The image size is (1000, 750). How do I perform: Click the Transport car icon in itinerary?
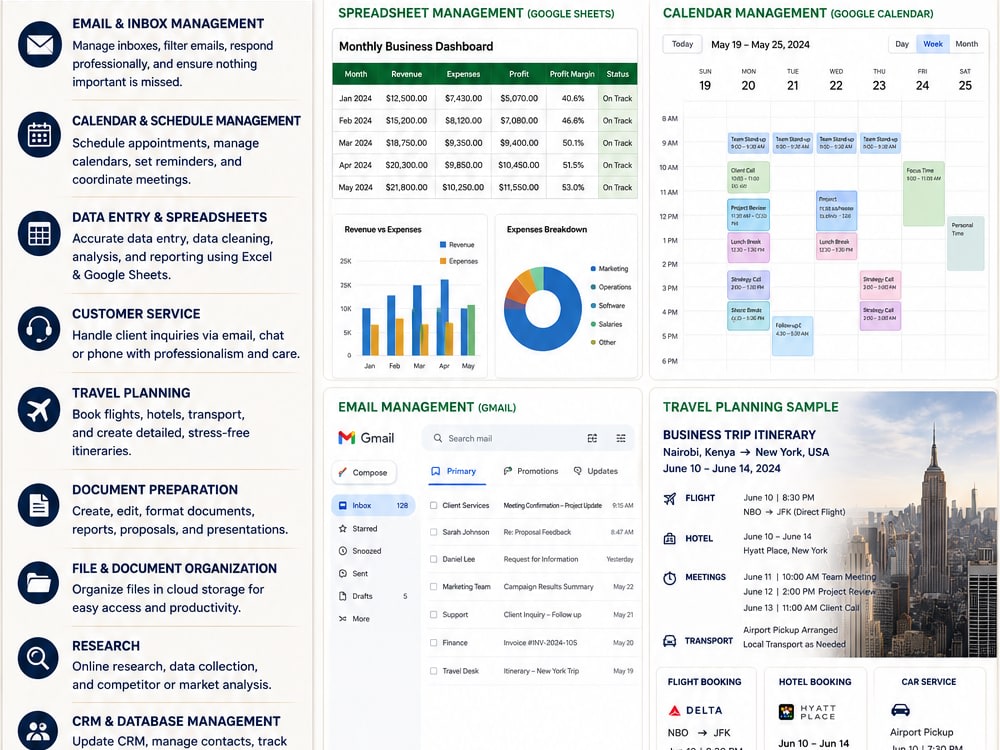pos(670,641)
